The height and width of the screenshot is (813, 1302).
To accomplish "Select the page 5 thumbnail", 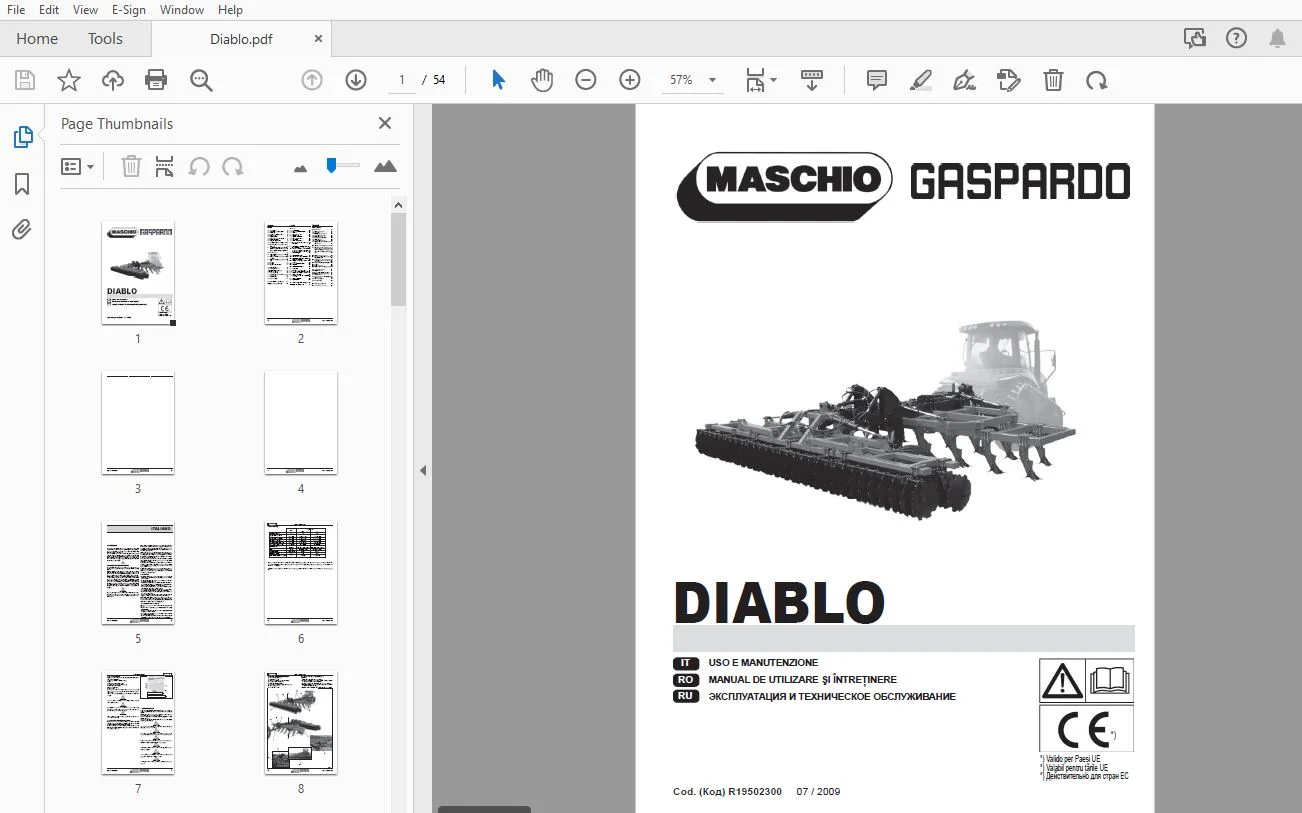I will tap(138, 573).
